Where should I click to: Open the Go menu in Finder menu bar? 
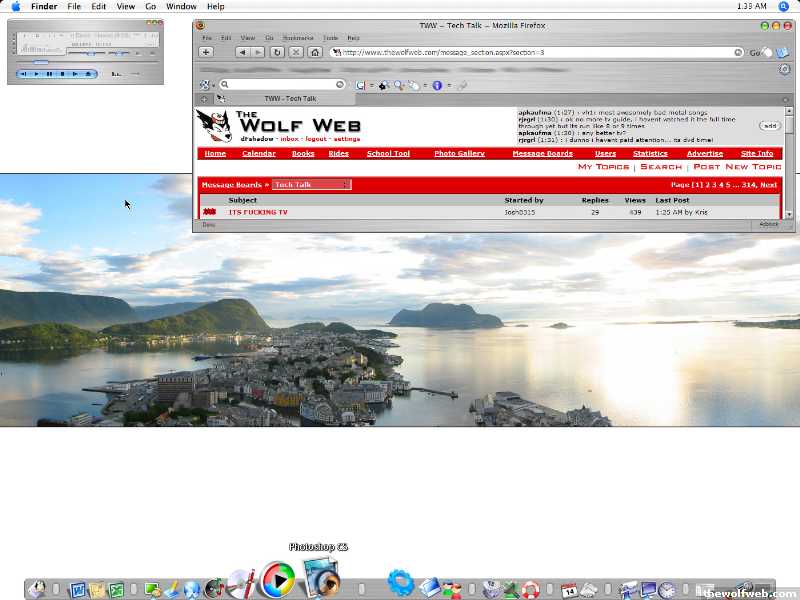(151, 6)
